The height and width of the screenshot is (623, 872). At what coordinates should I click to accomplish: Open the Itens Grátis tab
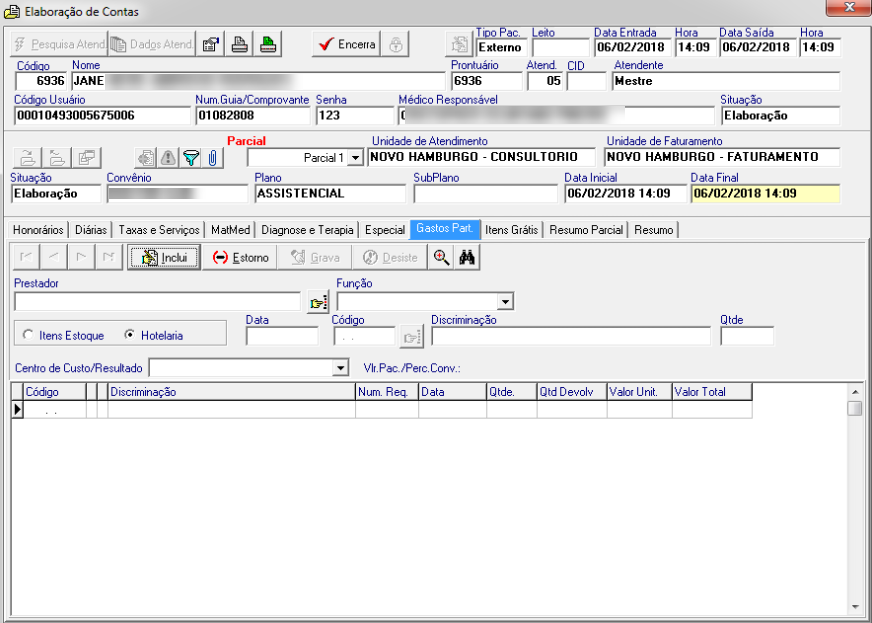coord(512,230)
